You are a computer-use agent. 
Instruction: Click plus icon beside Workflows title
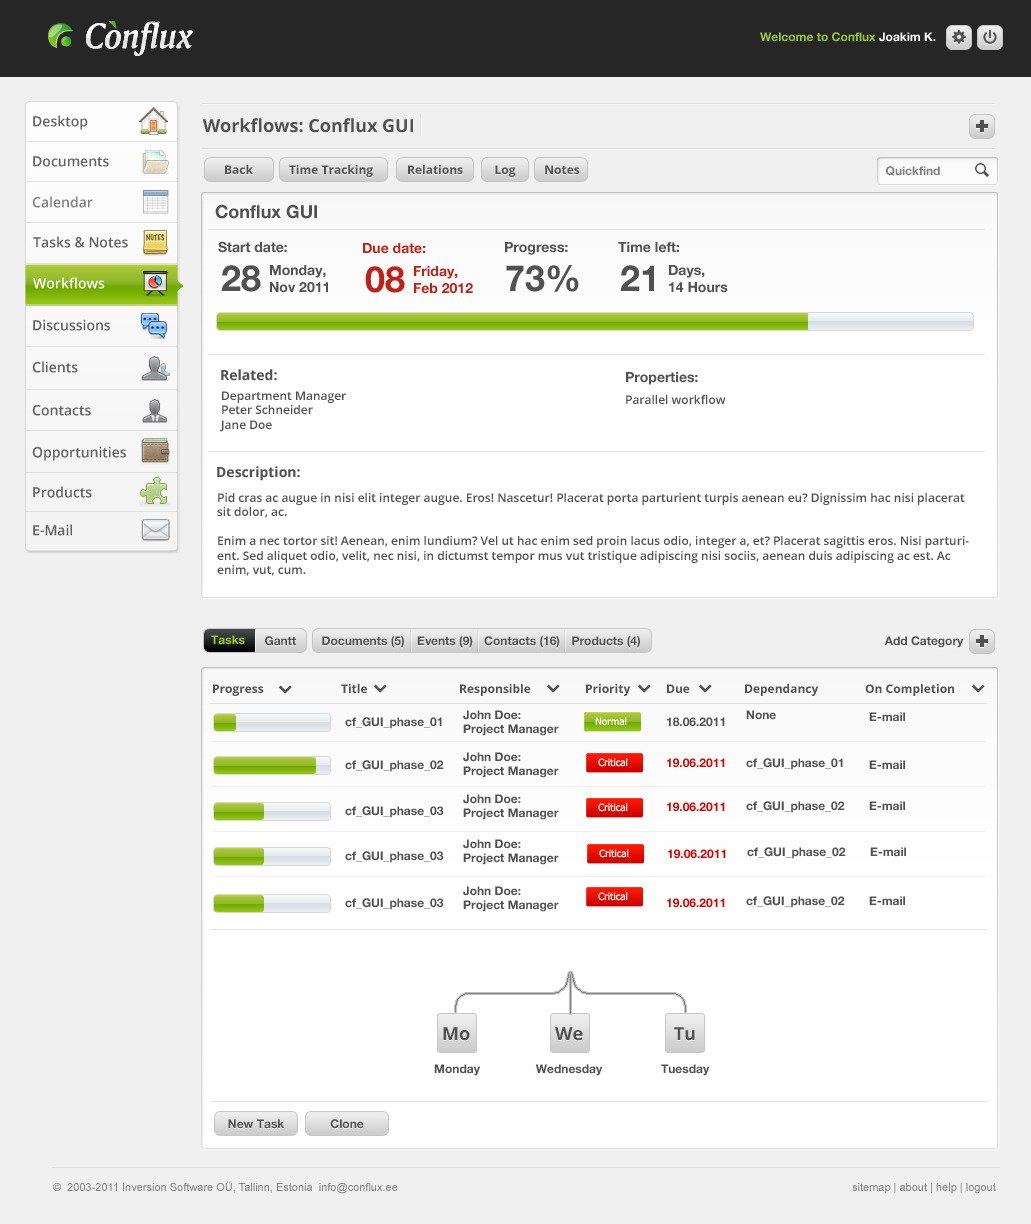982,126
